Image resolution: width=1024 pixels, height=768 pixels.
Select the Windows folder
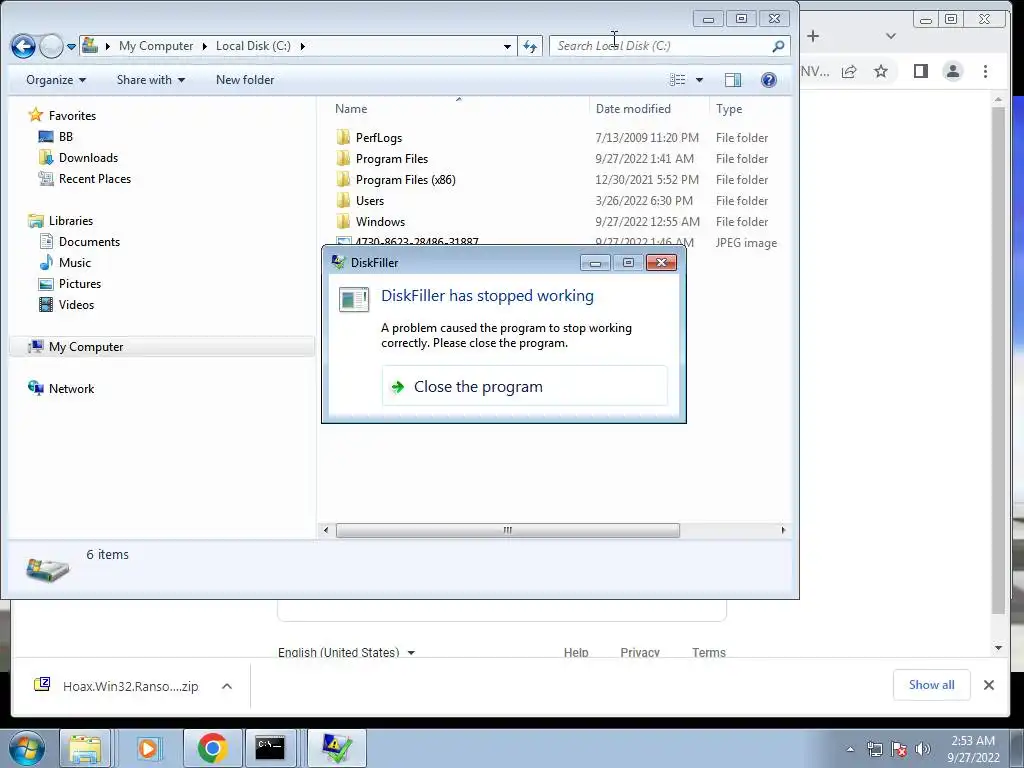click(380, 221)
